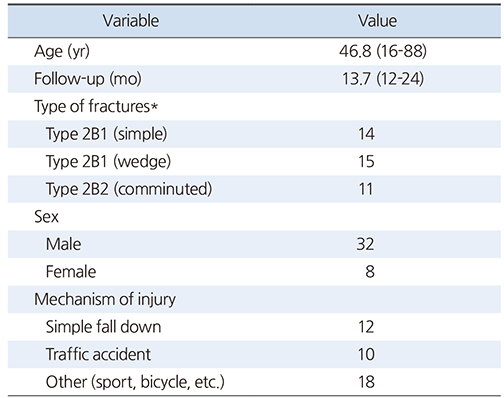Click the Variable column header
Image resolution: width=504 pixels, height=398 pixels.
(x=131, y=21)
